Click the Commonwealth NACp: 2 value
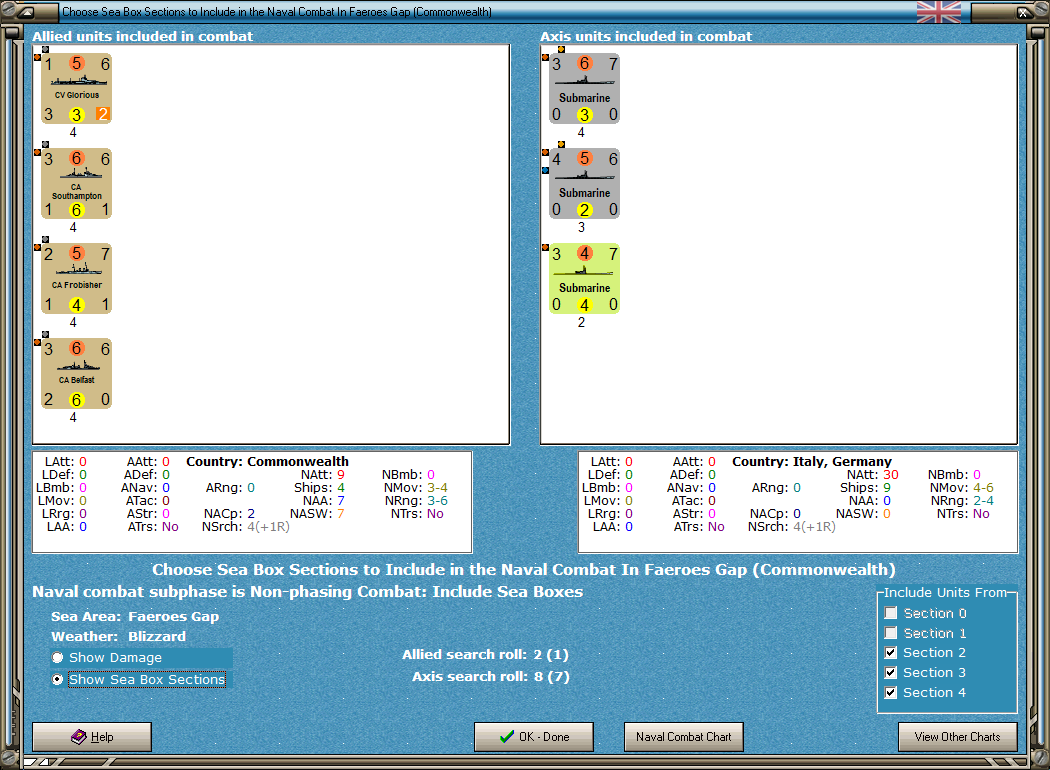Screen dimensions: 1050x770 click(x=251, y=514)
